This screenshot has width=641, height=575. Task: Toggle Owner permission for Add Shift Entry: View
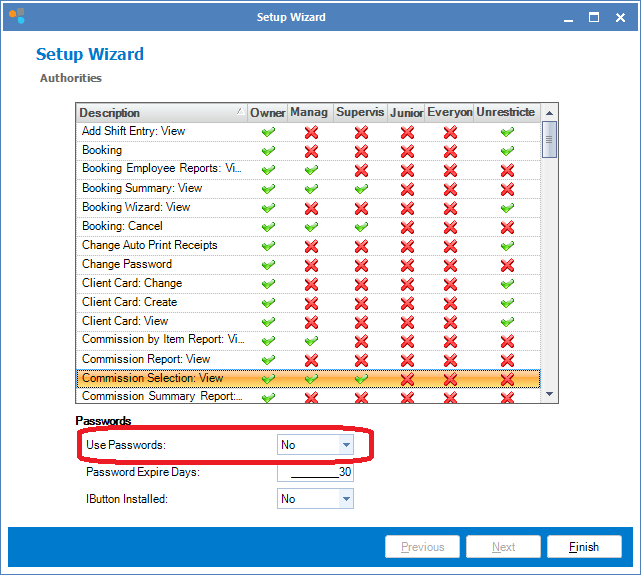tap(267, 132)
